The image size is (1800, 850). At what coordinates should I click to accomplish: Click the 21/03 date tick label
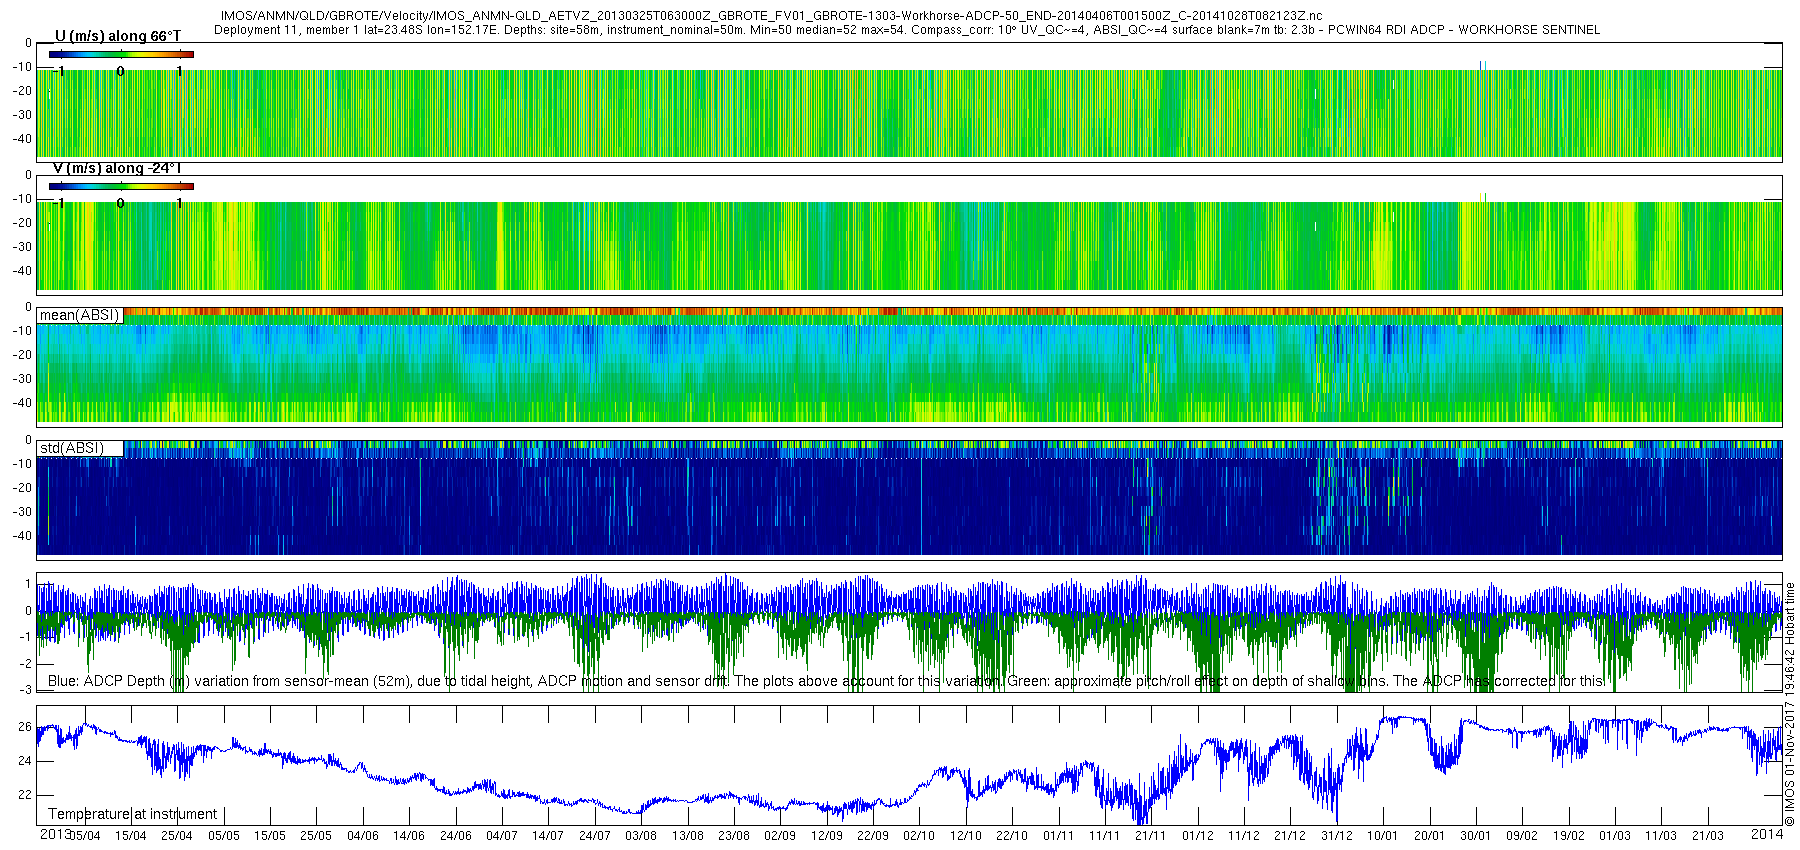coord(1708,836)
